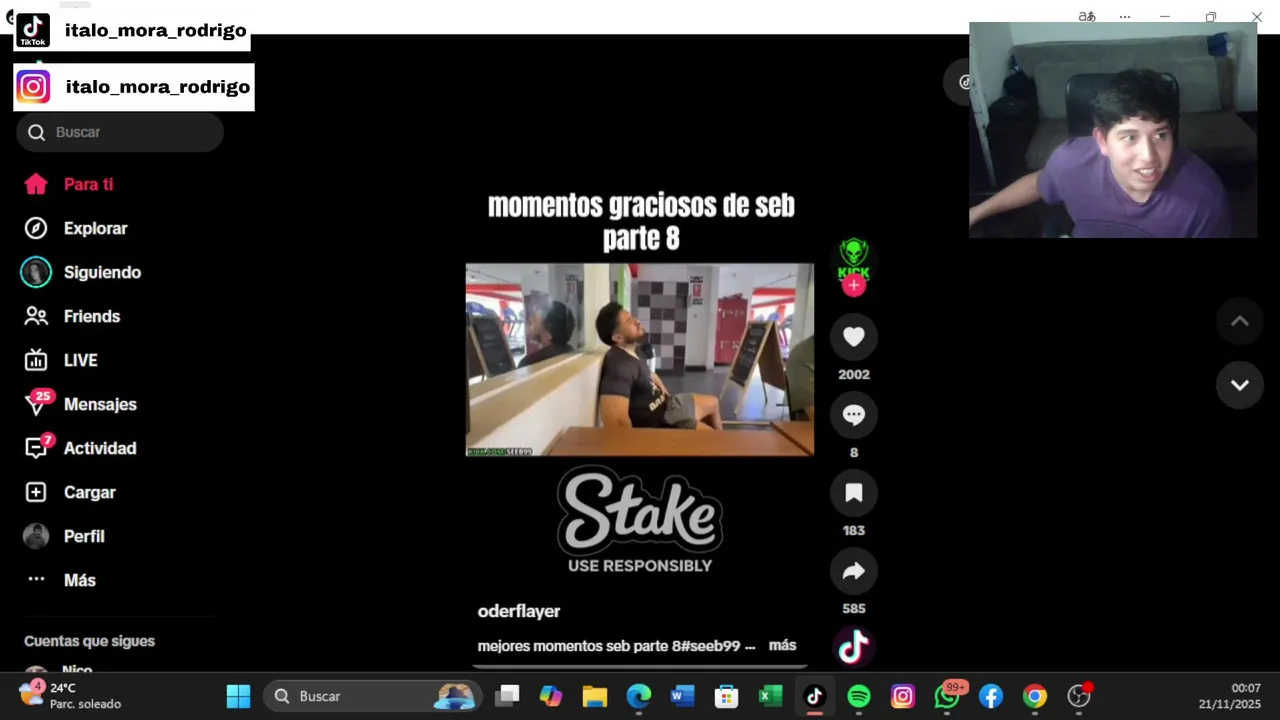Share the video with the arrow icon
The image size is (1280, 720).
coord(853,571)
